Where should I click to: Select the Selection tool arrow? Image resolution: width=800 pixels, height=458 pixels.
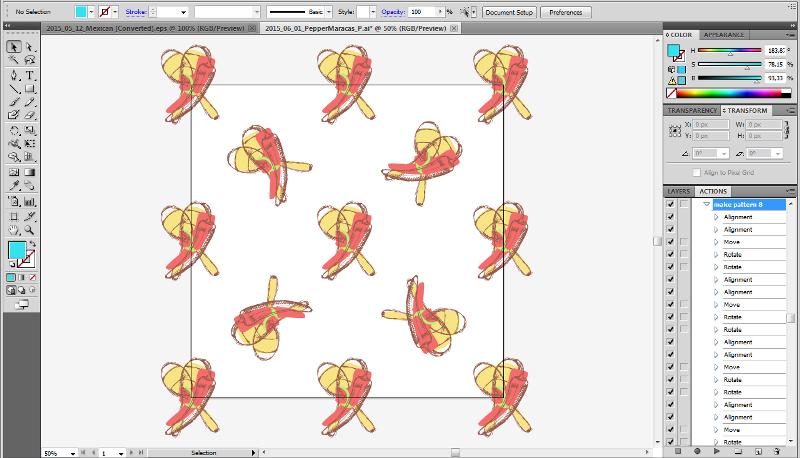click(x=14, y=47)
